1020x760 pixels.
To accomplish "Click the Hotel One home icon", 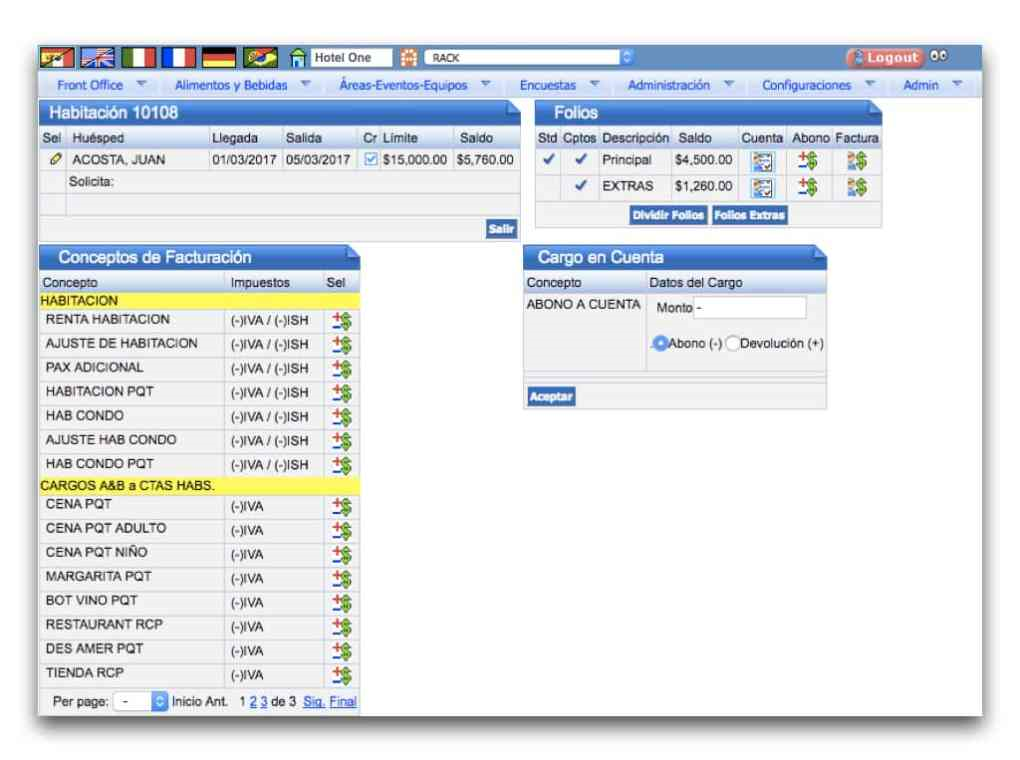I will click(x=298, y=58).
